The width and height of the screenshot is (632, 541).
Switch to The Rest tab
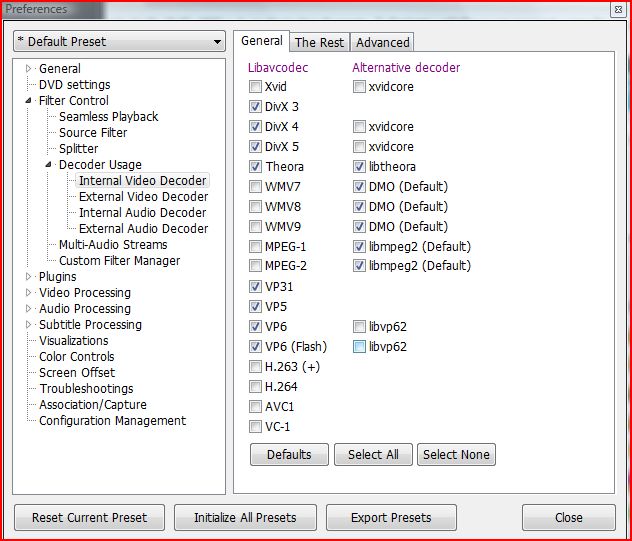(319, 42)
